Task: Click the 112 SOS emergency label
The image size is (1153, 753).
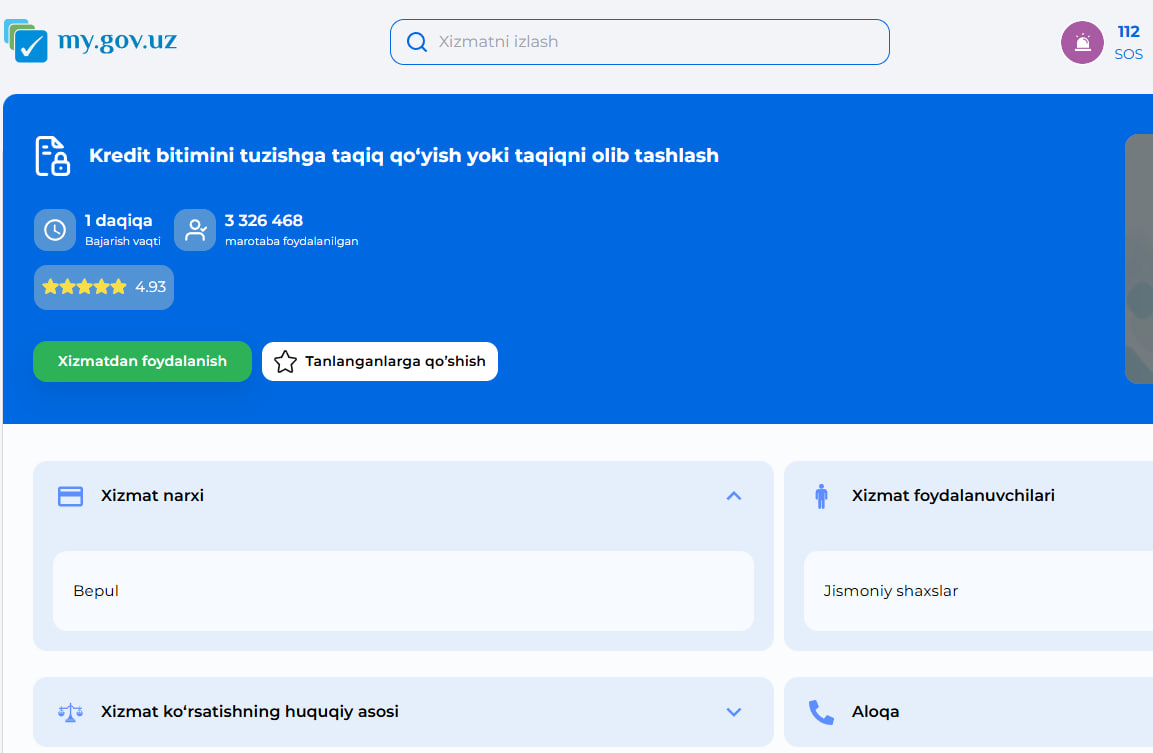Action: (x=1128, y=42)
